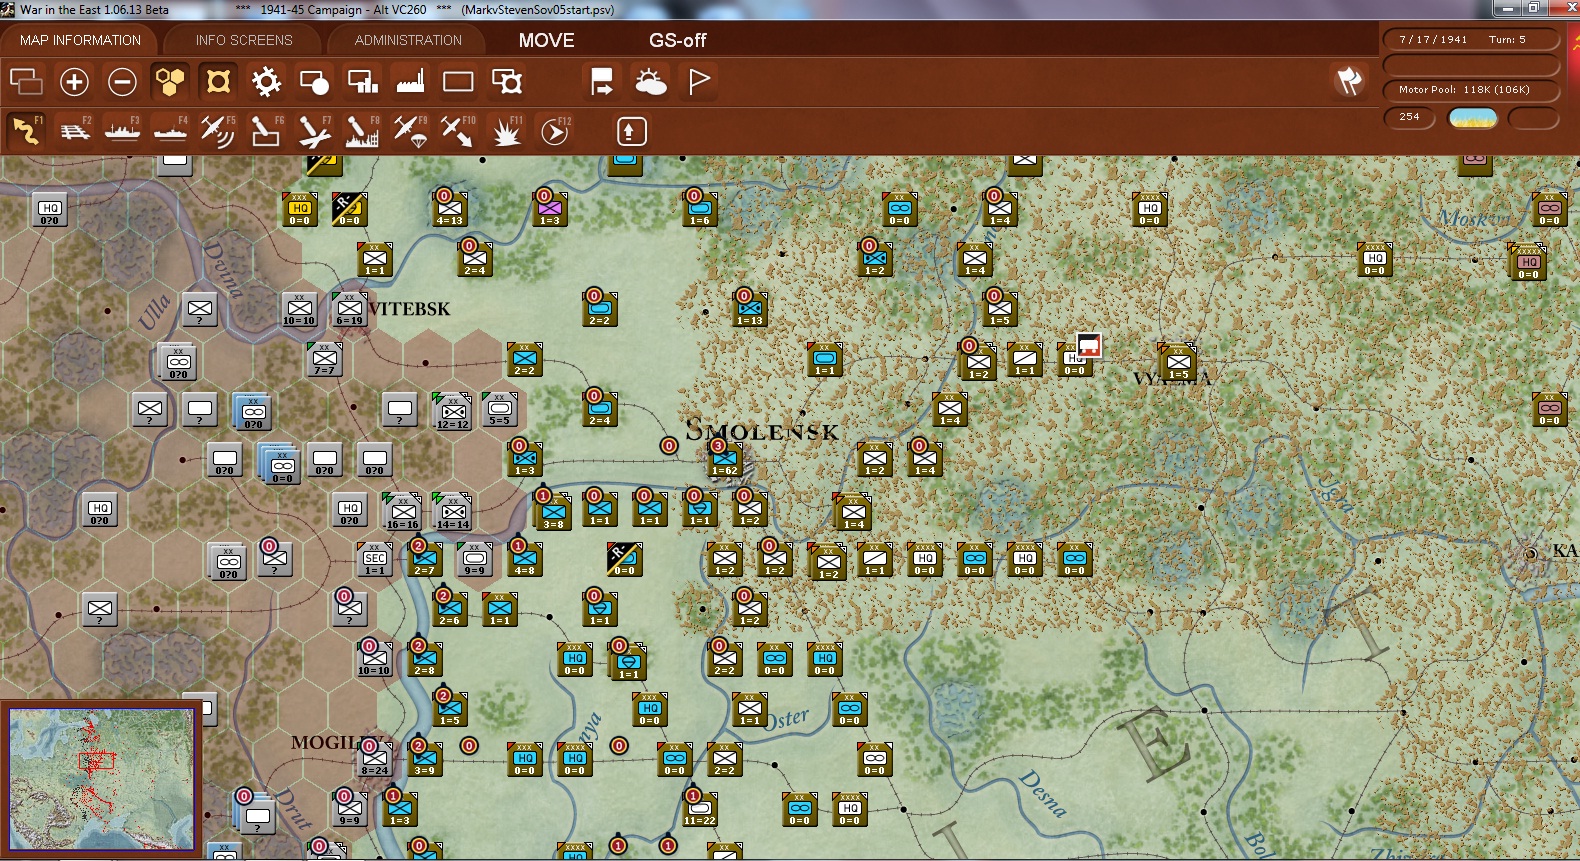Click the date and Turn 5 display

[x=1471, y=40]
